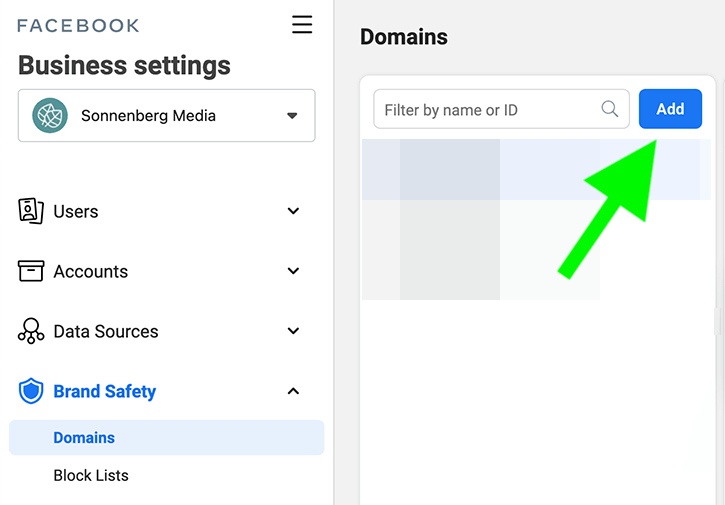Collapse the Brand Safety section chevron
Screen dimensions: 725x505
[x=293, y=391]
